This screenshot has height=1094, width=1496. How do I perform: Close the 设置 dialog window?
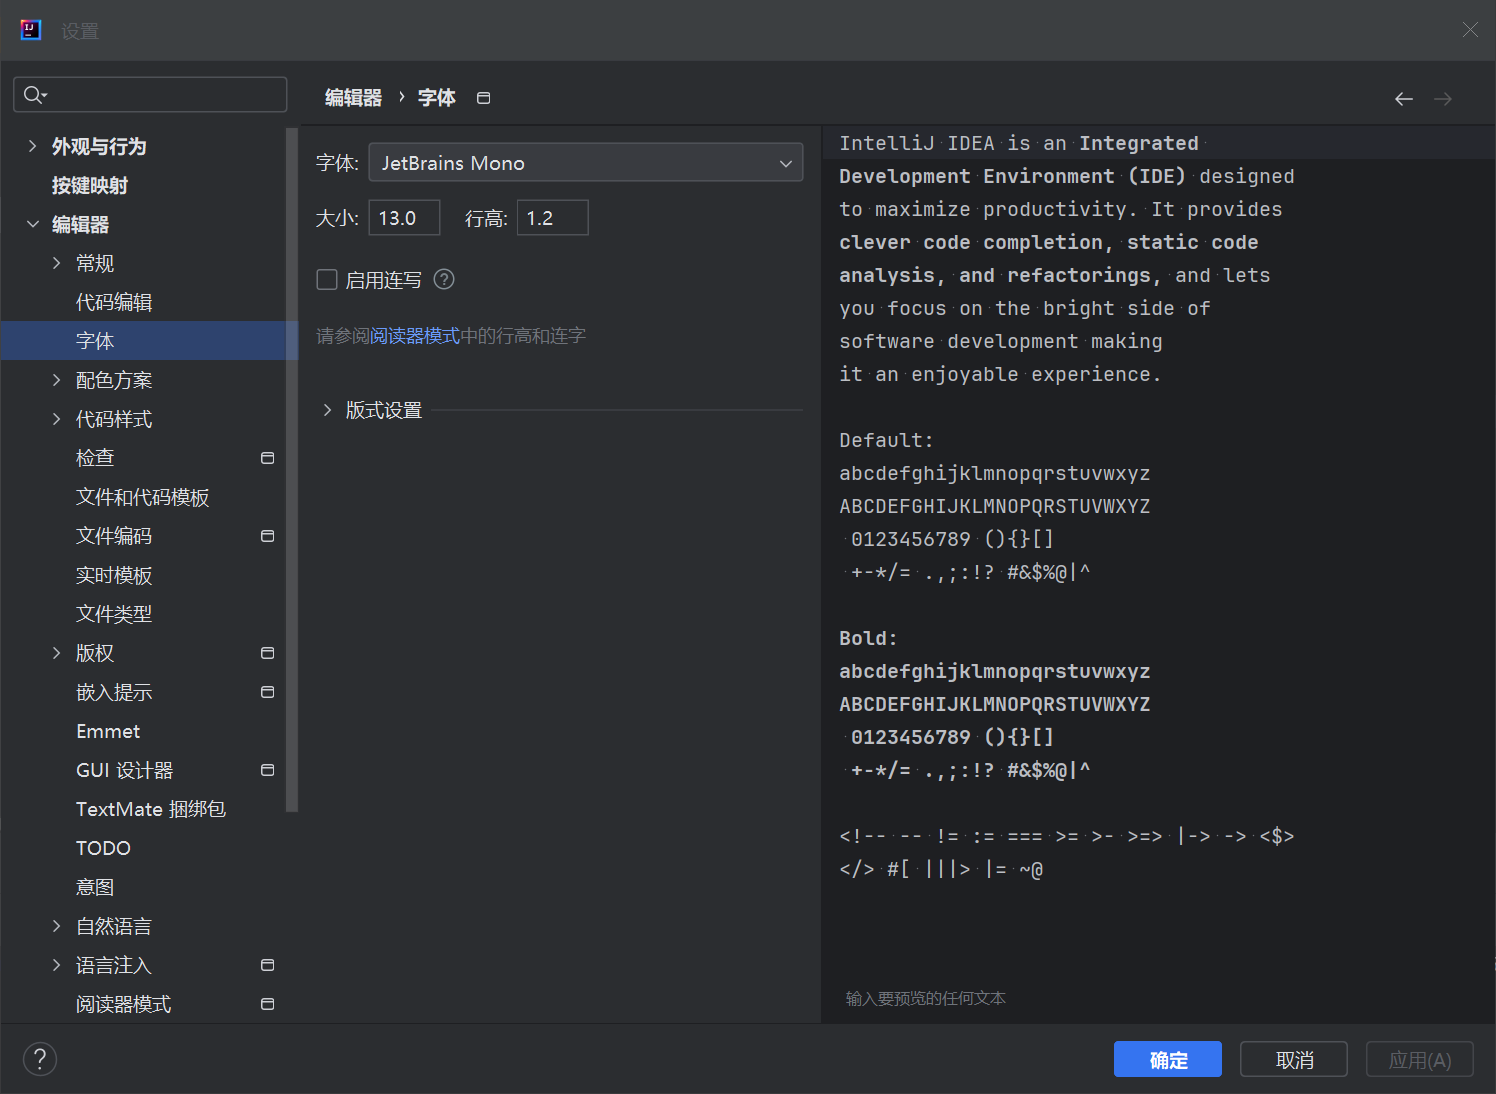pyautogui.click(x=1470, y=30)
